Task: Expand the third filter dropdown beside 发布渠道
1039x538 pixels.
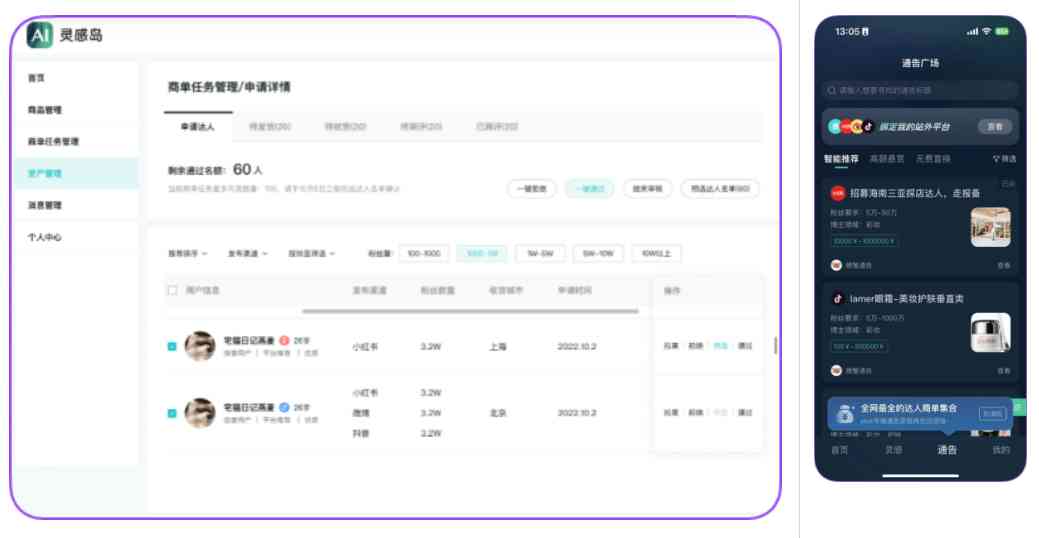Action: (311, 254)
